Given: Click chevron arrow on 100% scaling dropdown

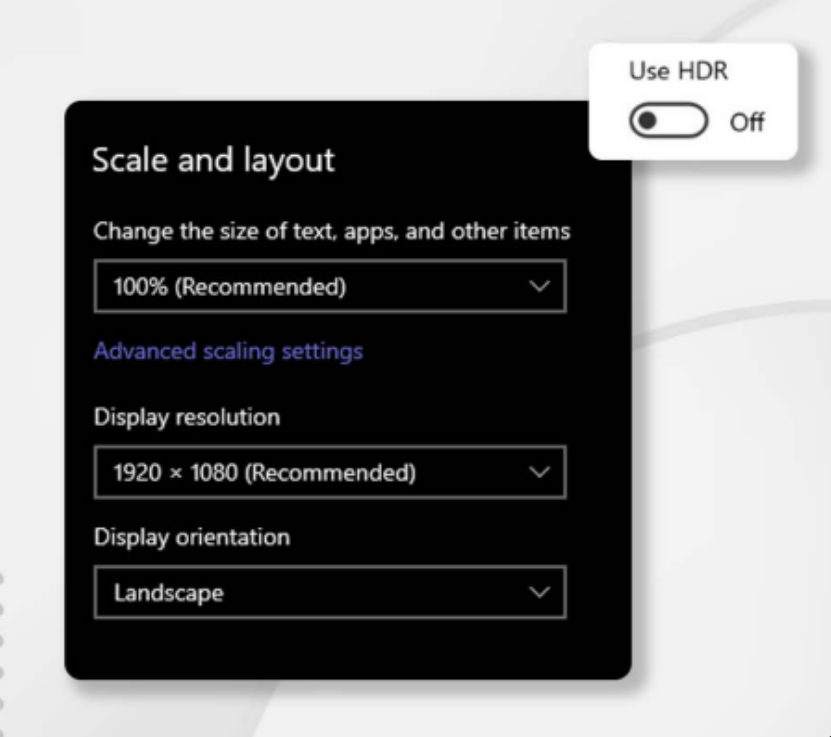Looking at the screenshot, I should point(539,287).
